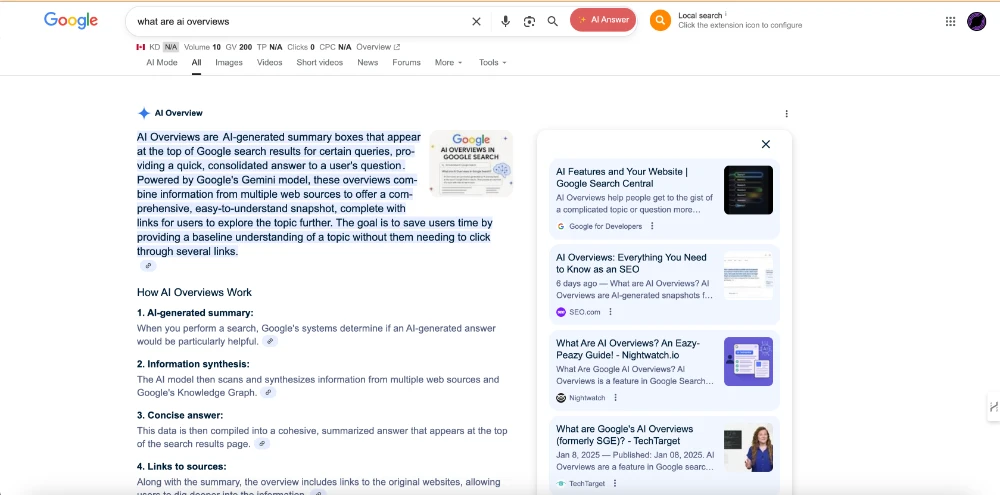This screenshot has height=495, width=1000.
Task: Click the Google logo
Action: tap(71, 20)
